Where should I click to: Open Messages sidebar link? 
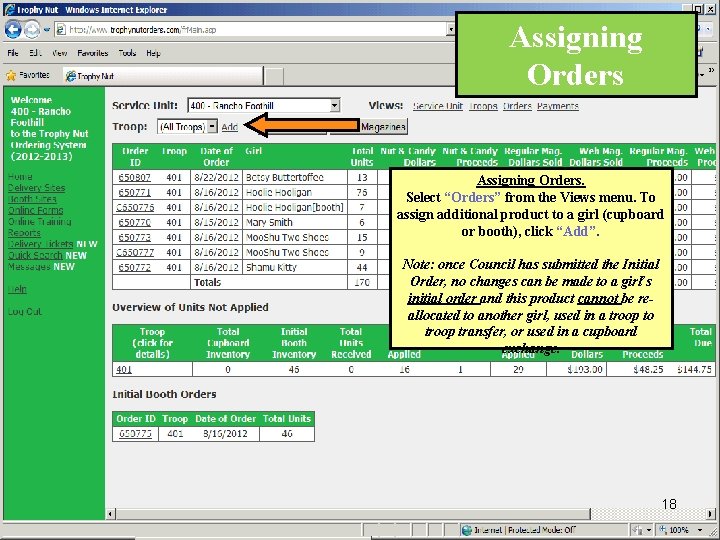click(x=29, y=267)
